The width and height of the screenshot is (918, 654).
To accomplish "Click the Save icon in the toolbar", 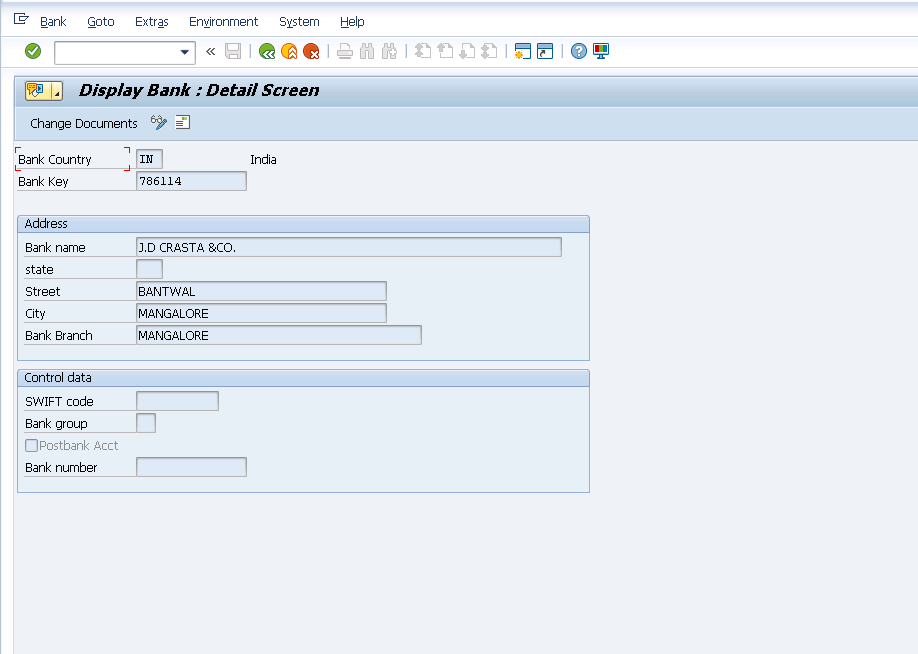I will [233, 51].
